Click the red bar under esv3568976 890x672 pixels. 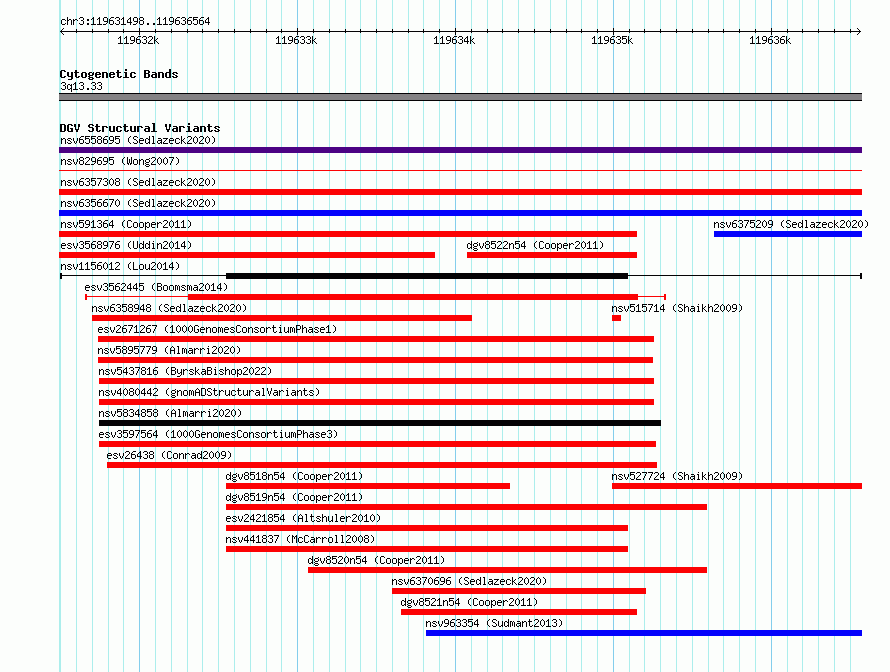point(247,255)
